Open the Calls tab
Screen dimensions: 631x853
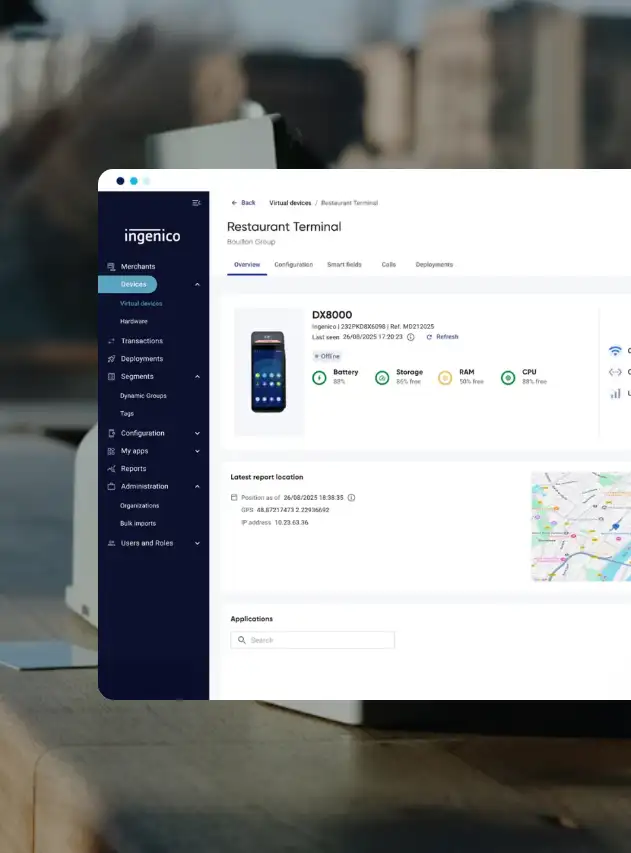tap(388, 265)
